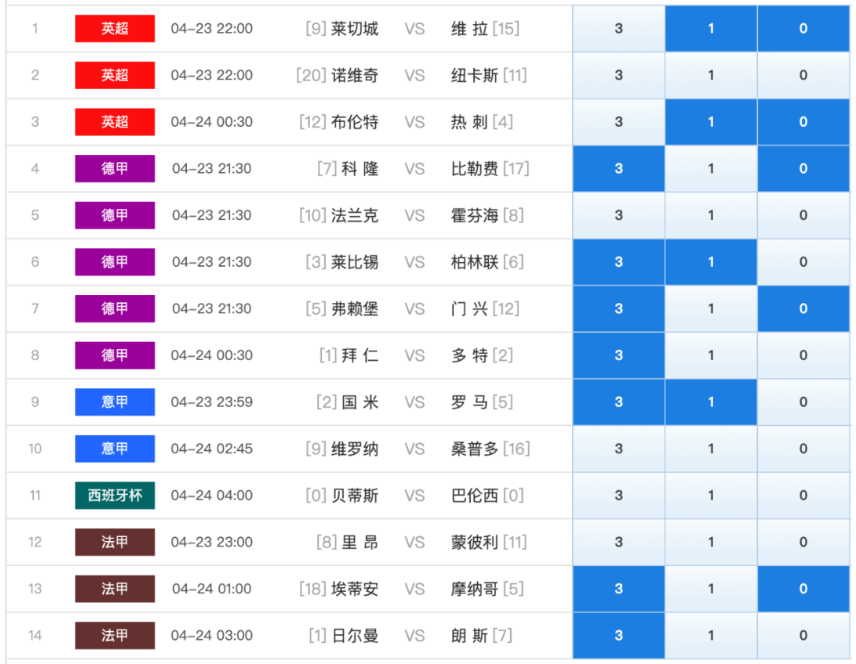Click the 英超 tag for 诺维奇 match

(x=115, y=75)
